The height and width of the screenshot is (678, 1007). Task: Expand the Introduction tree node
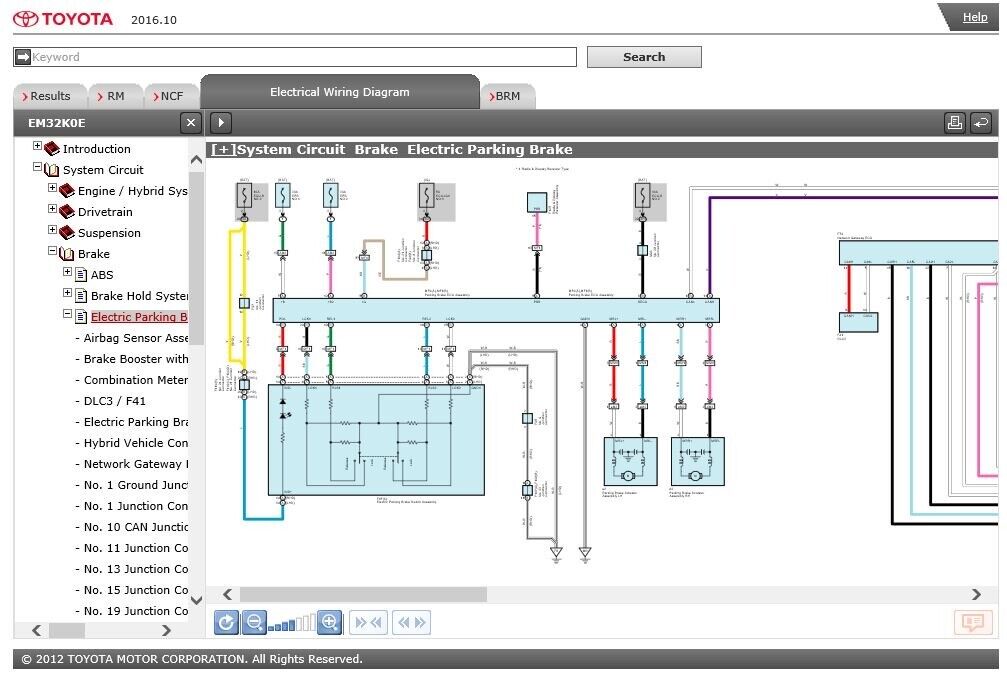[x=38, y=147]
